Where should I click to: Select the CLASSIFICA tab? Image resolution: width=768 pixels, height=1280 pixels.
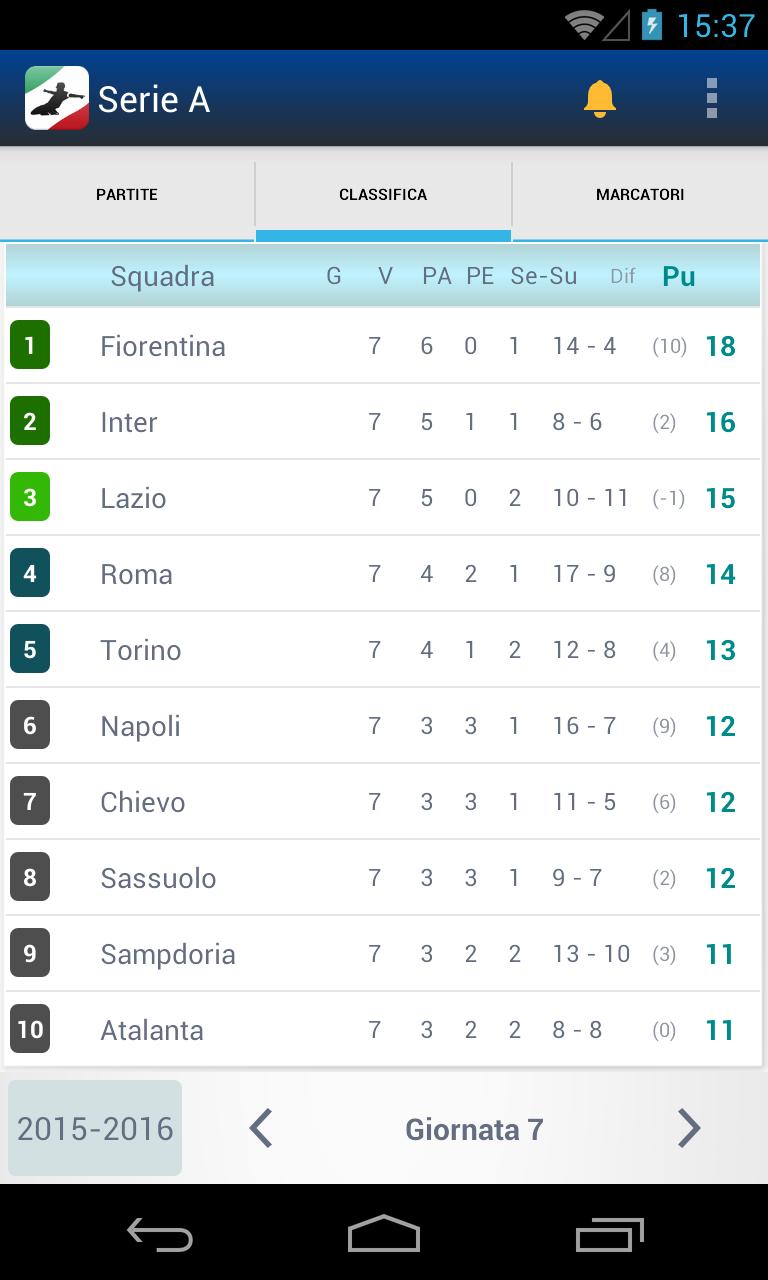click(383, 194)
